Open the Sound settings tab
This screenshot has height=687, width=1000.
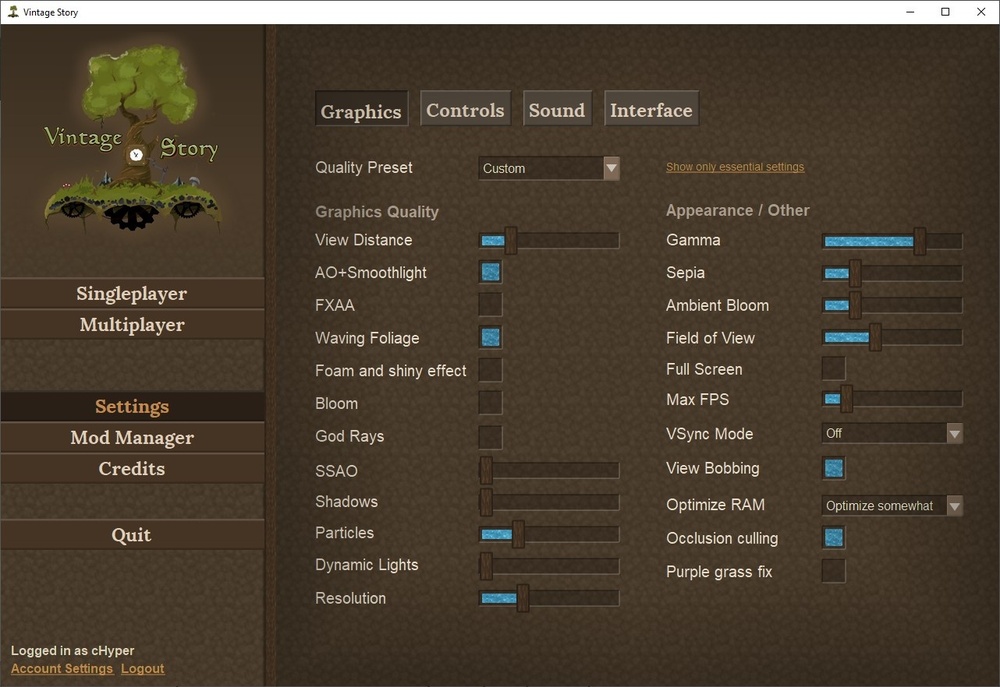click(557, 109)
